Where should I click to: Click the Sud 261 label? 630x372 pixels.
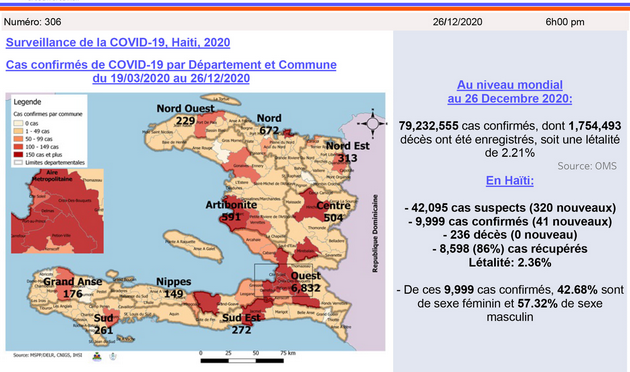click(103, 324)
